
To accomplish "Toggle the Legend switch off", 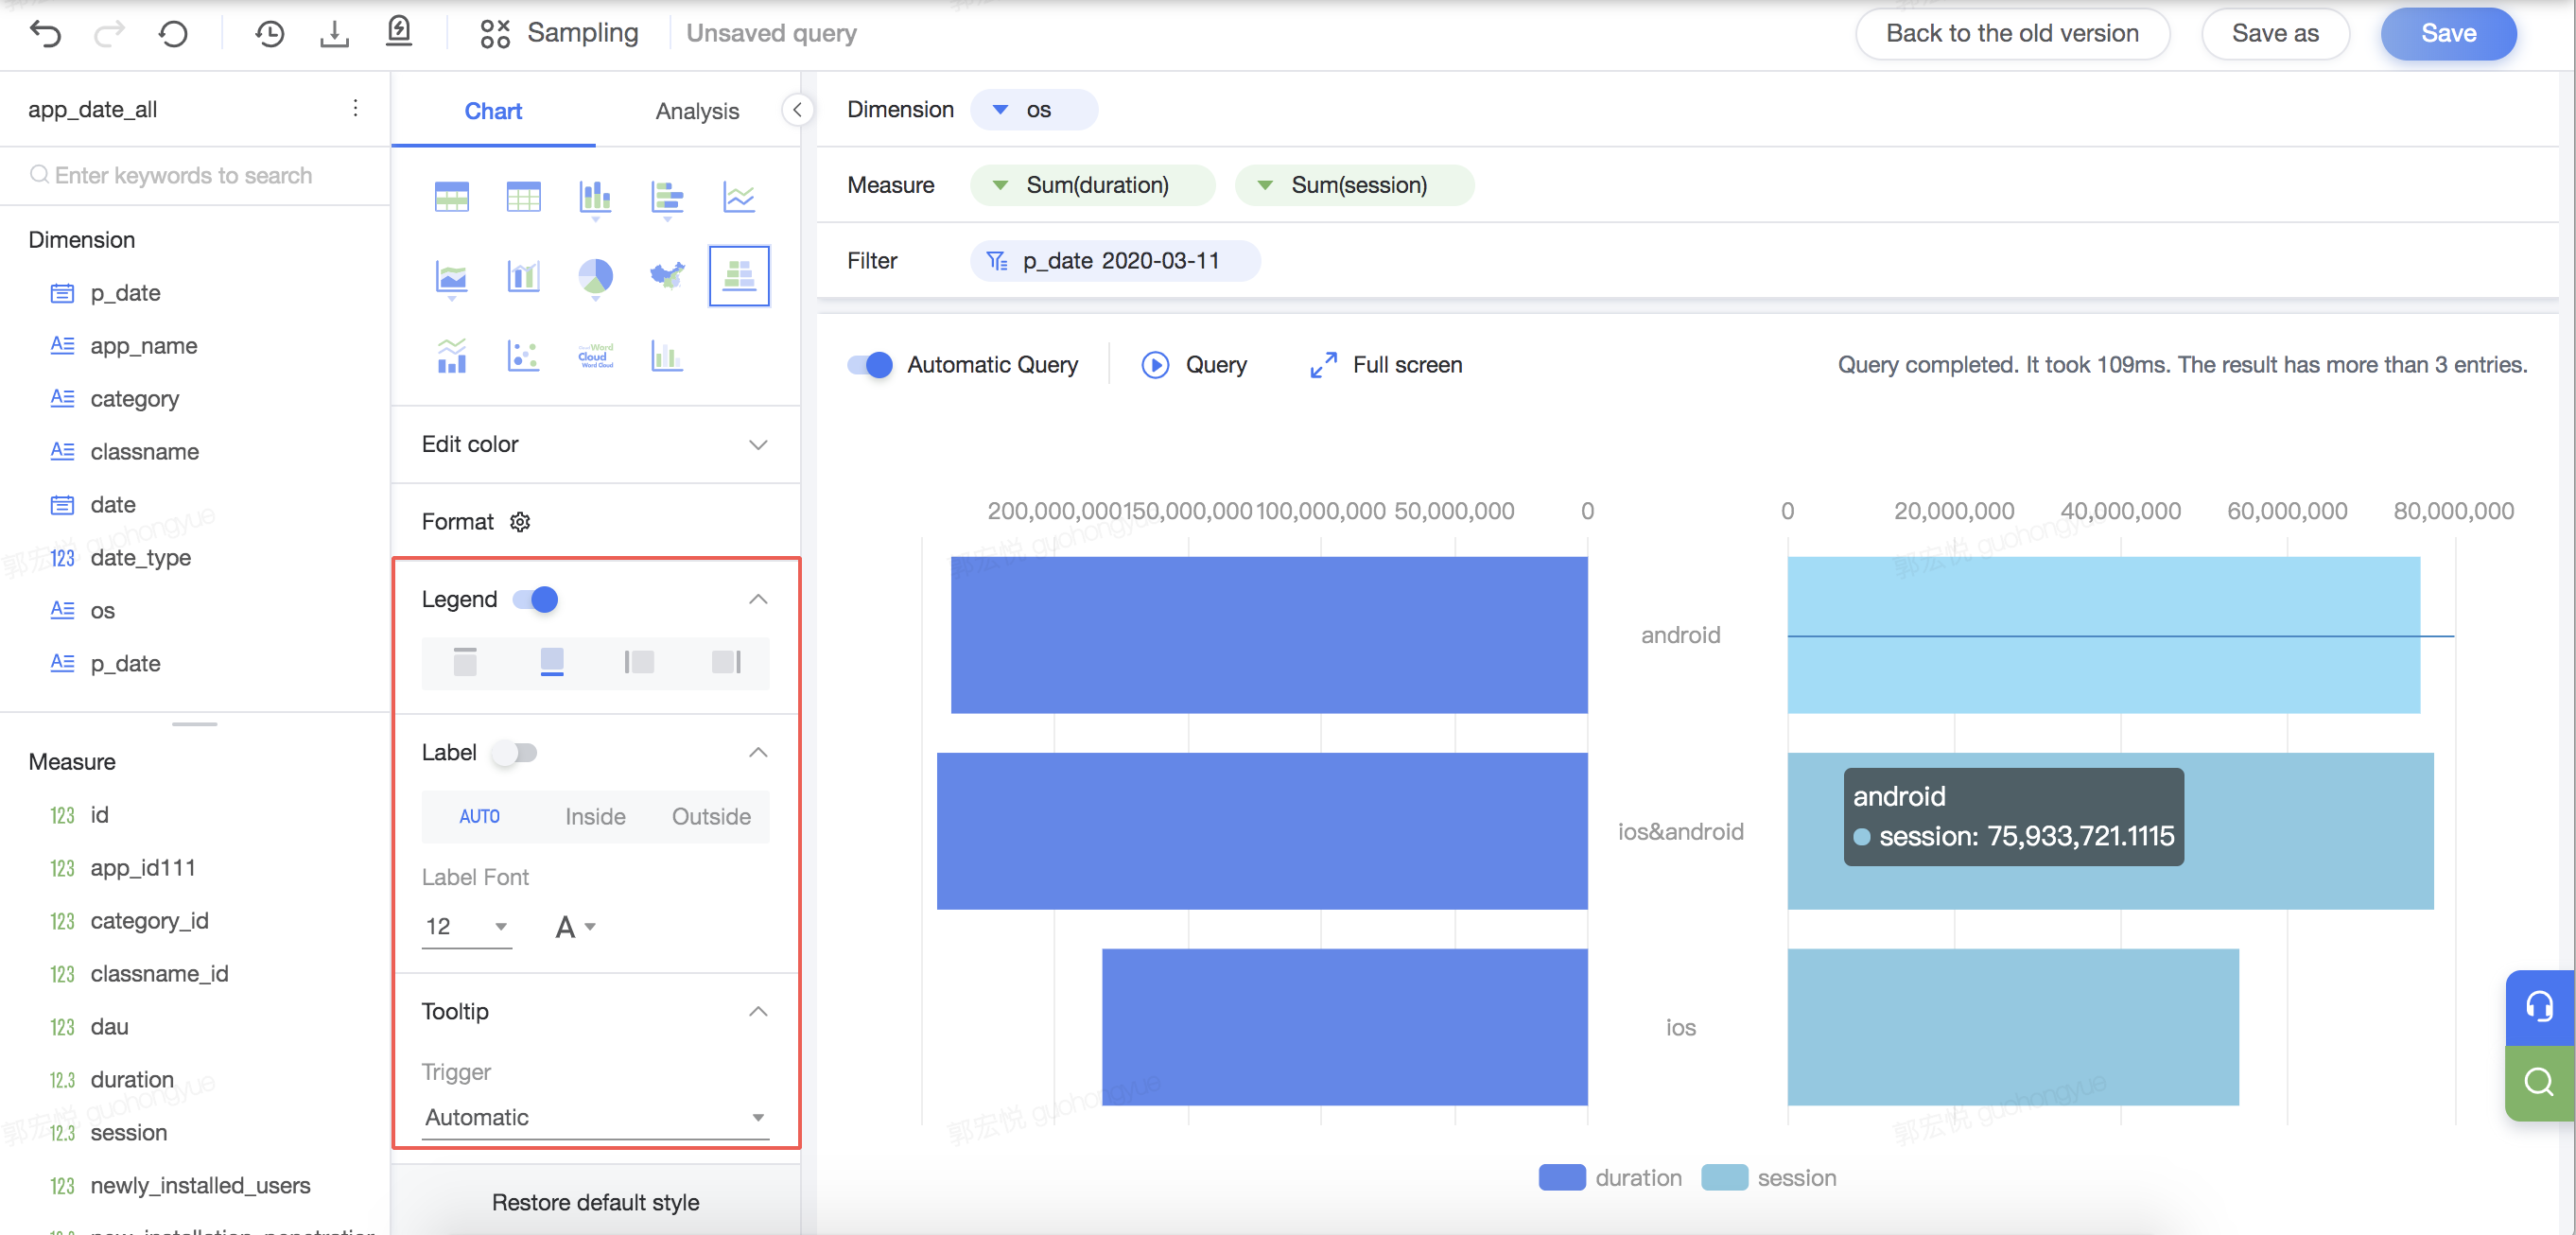I will 535,599.
